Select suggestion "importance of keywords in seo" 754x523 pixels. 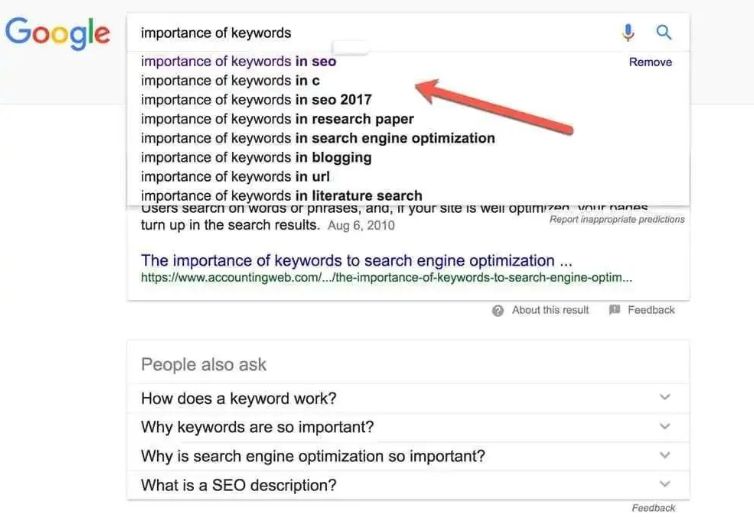coord(238,62)
